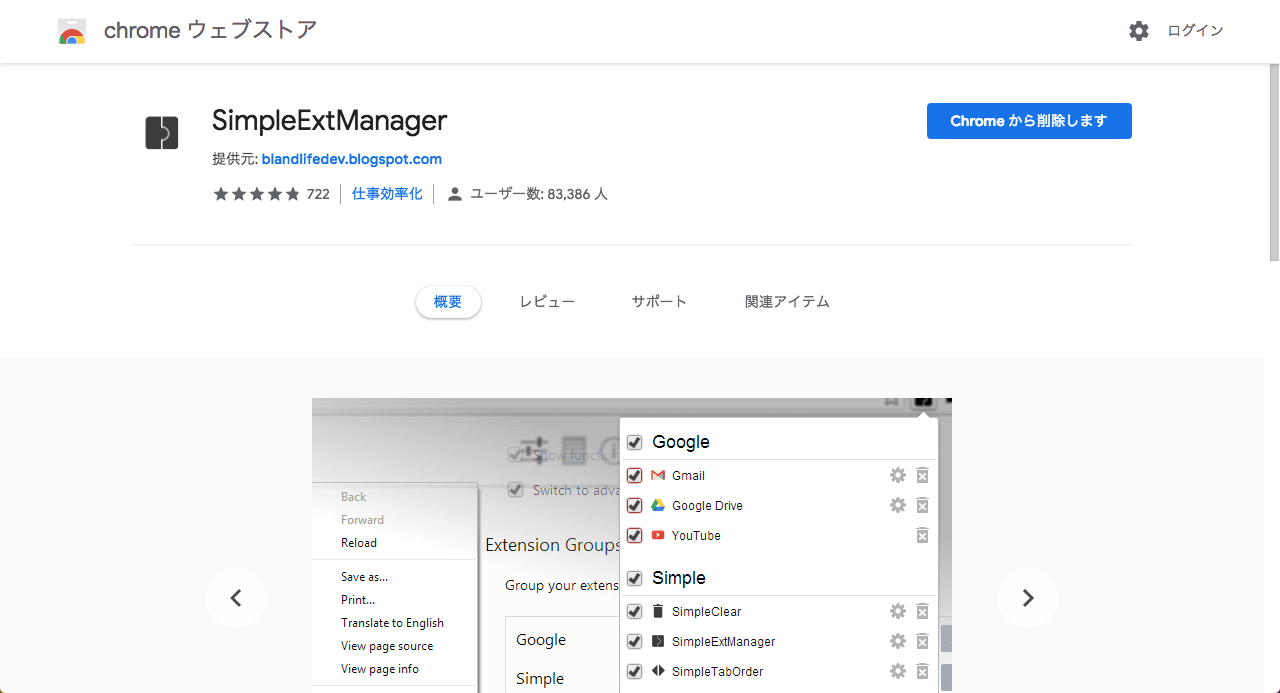Click the SimpleExtManager extension icon
This screenshot has width=1280, height=693.
tap(162, 133)
